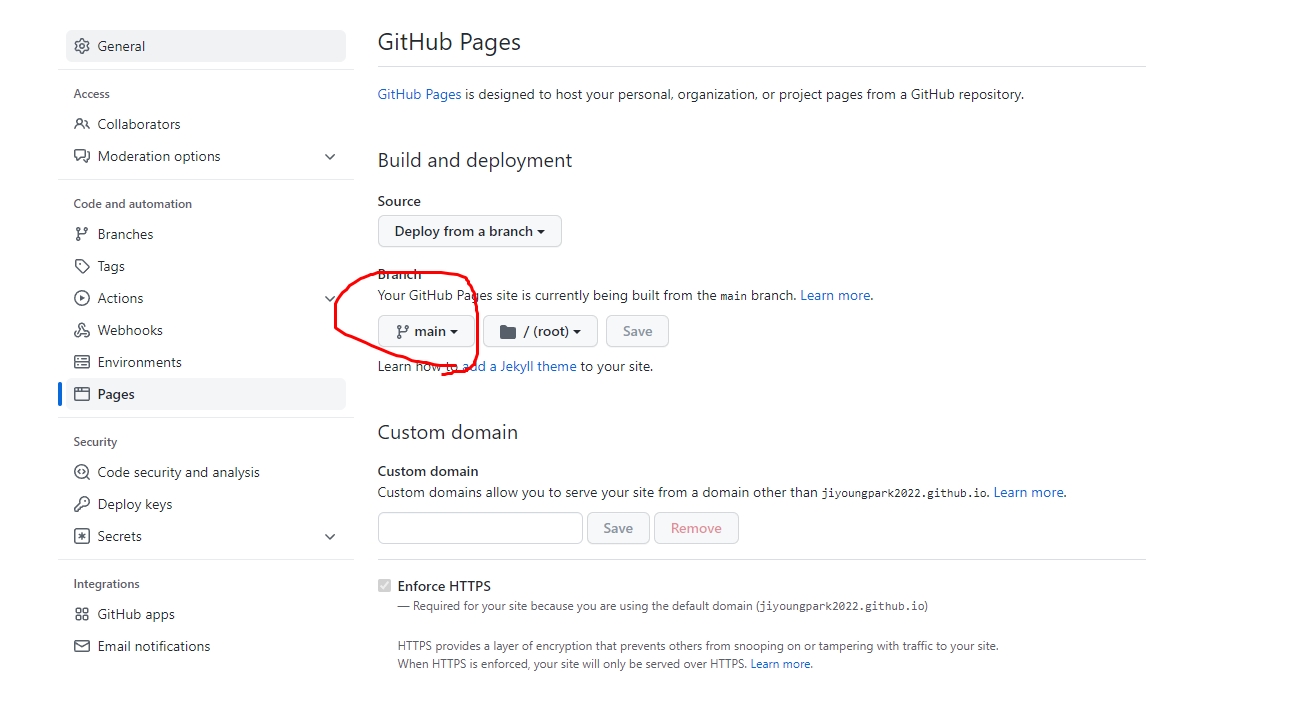Image resolution: width=1303 pixels, height=708 pixels.
Task: Click the codescan icon beside Code security
Action: coord(82,472)
